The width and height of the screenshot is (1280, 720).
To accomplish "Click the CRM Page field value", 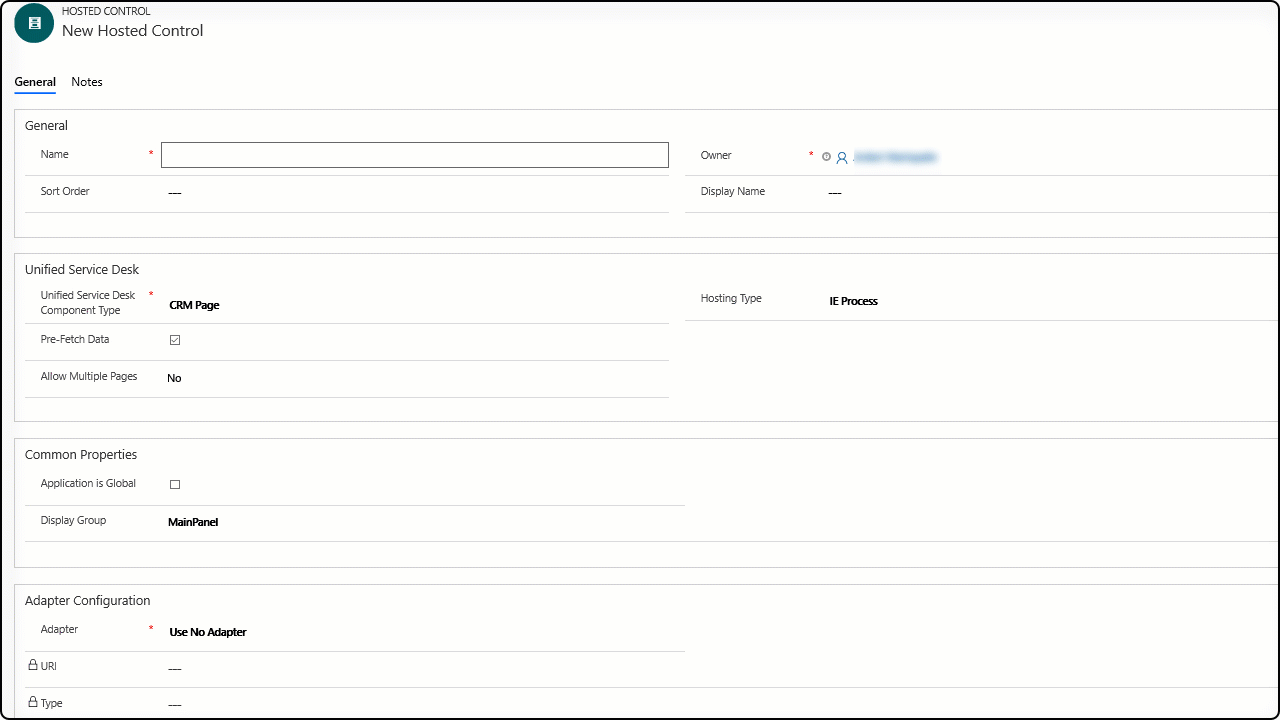I will [x=194, y=305].
